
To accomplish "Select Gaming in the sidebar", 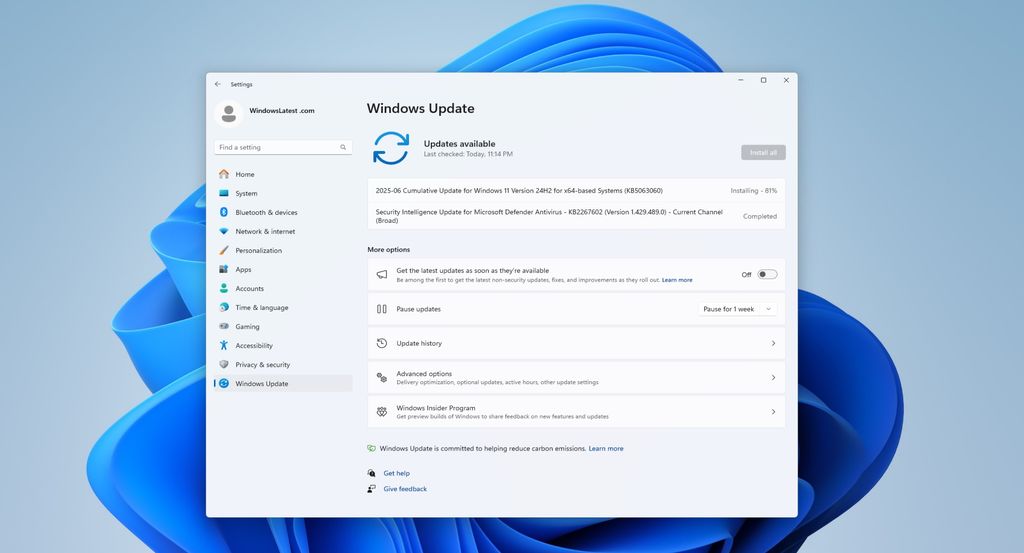I will (283, 326).
